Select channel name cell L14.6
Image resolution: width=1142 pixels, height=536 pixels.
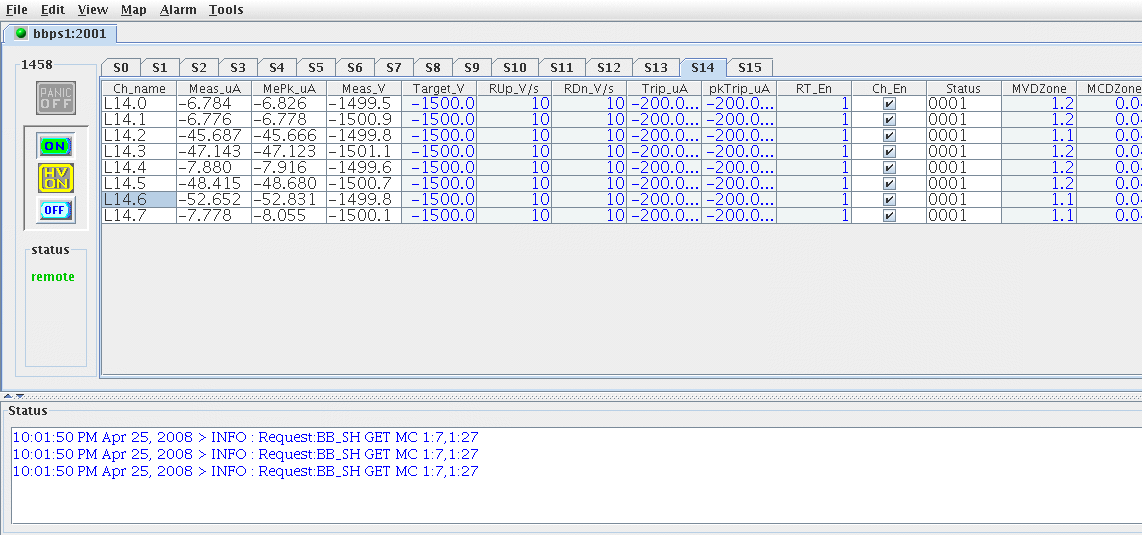tap(139, 200)
